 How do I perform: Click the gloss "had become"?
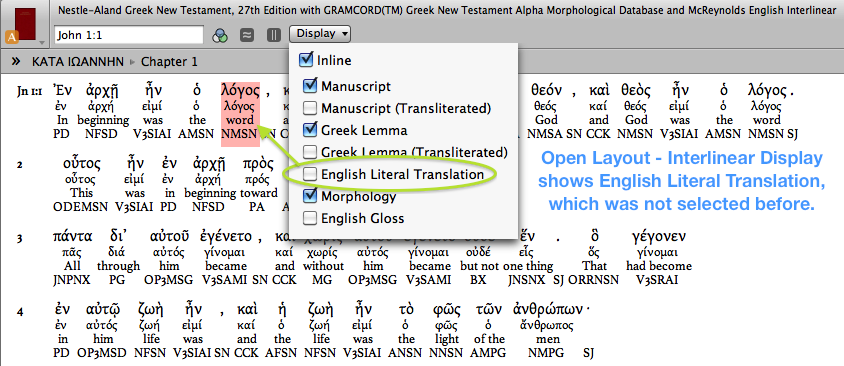[x=659, y=266]
